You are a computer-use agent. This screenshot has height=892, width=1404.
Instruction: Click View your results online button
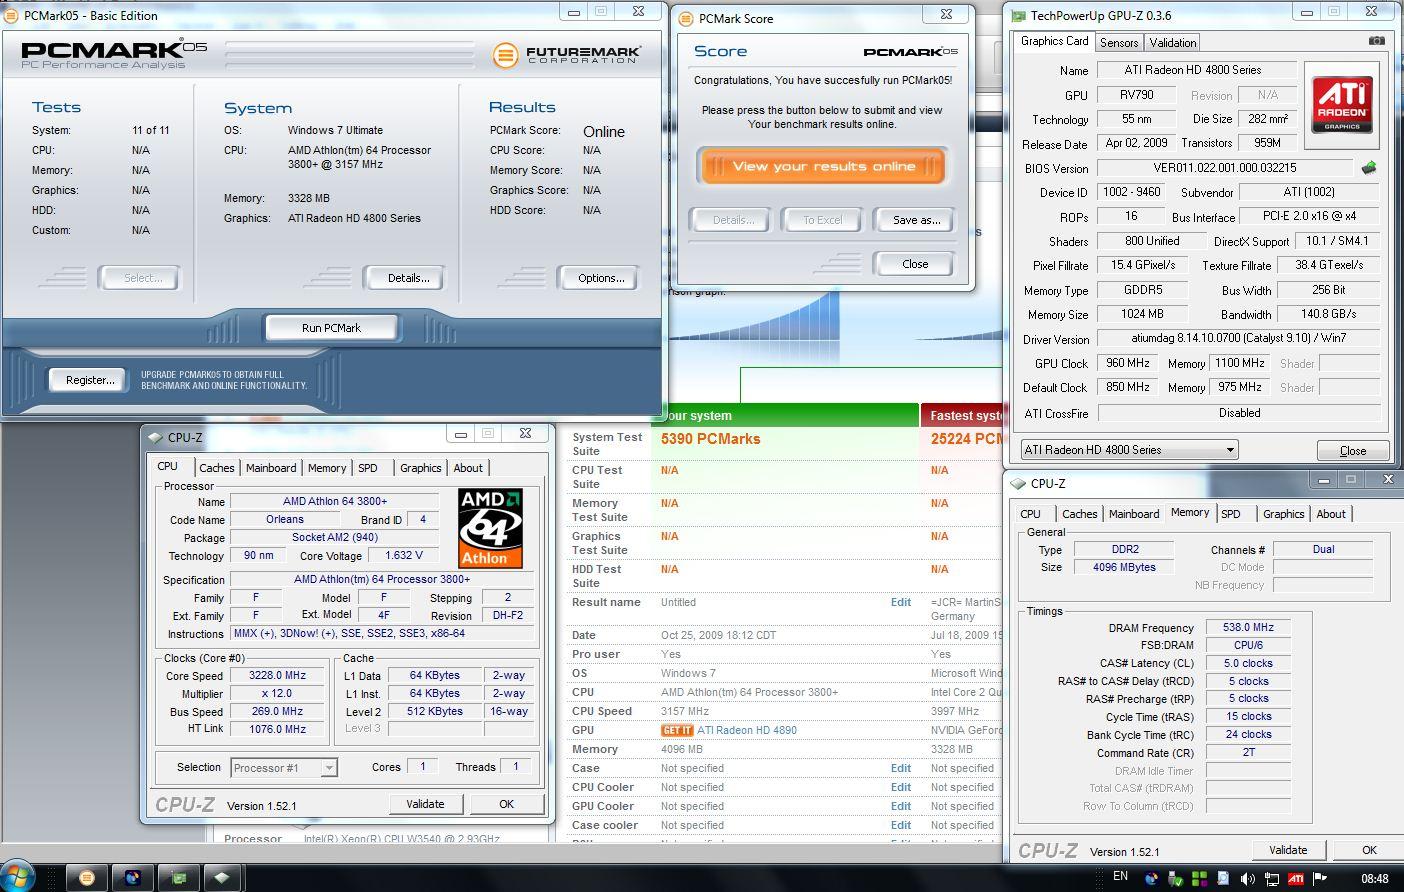[823, 167]
